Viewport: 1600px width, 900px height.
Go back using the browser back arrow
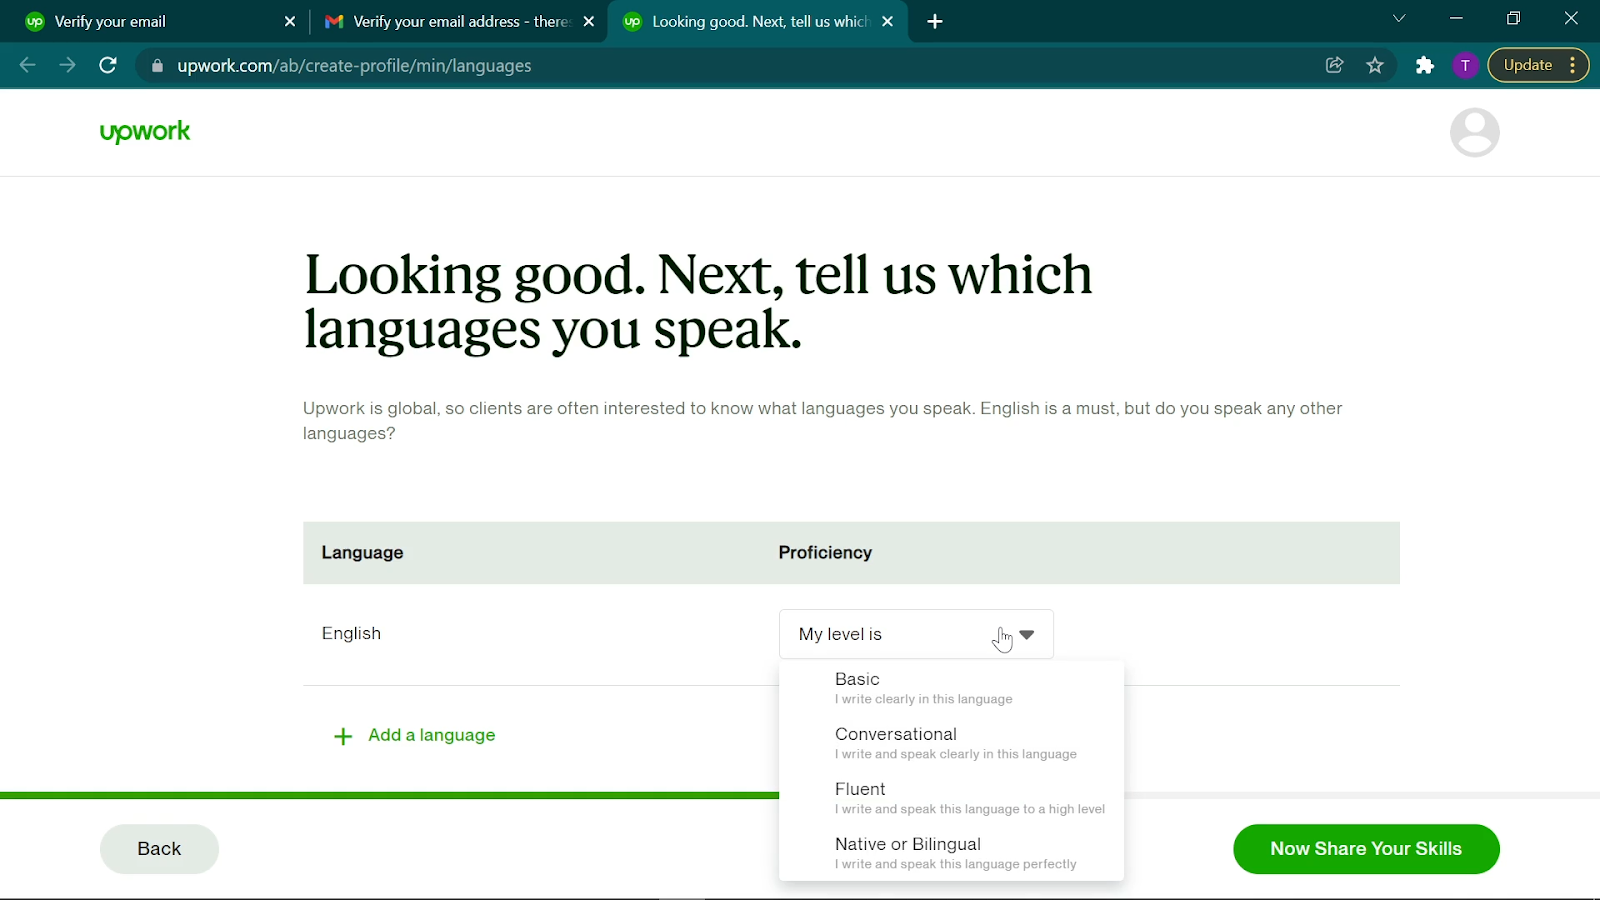point(27,66)
